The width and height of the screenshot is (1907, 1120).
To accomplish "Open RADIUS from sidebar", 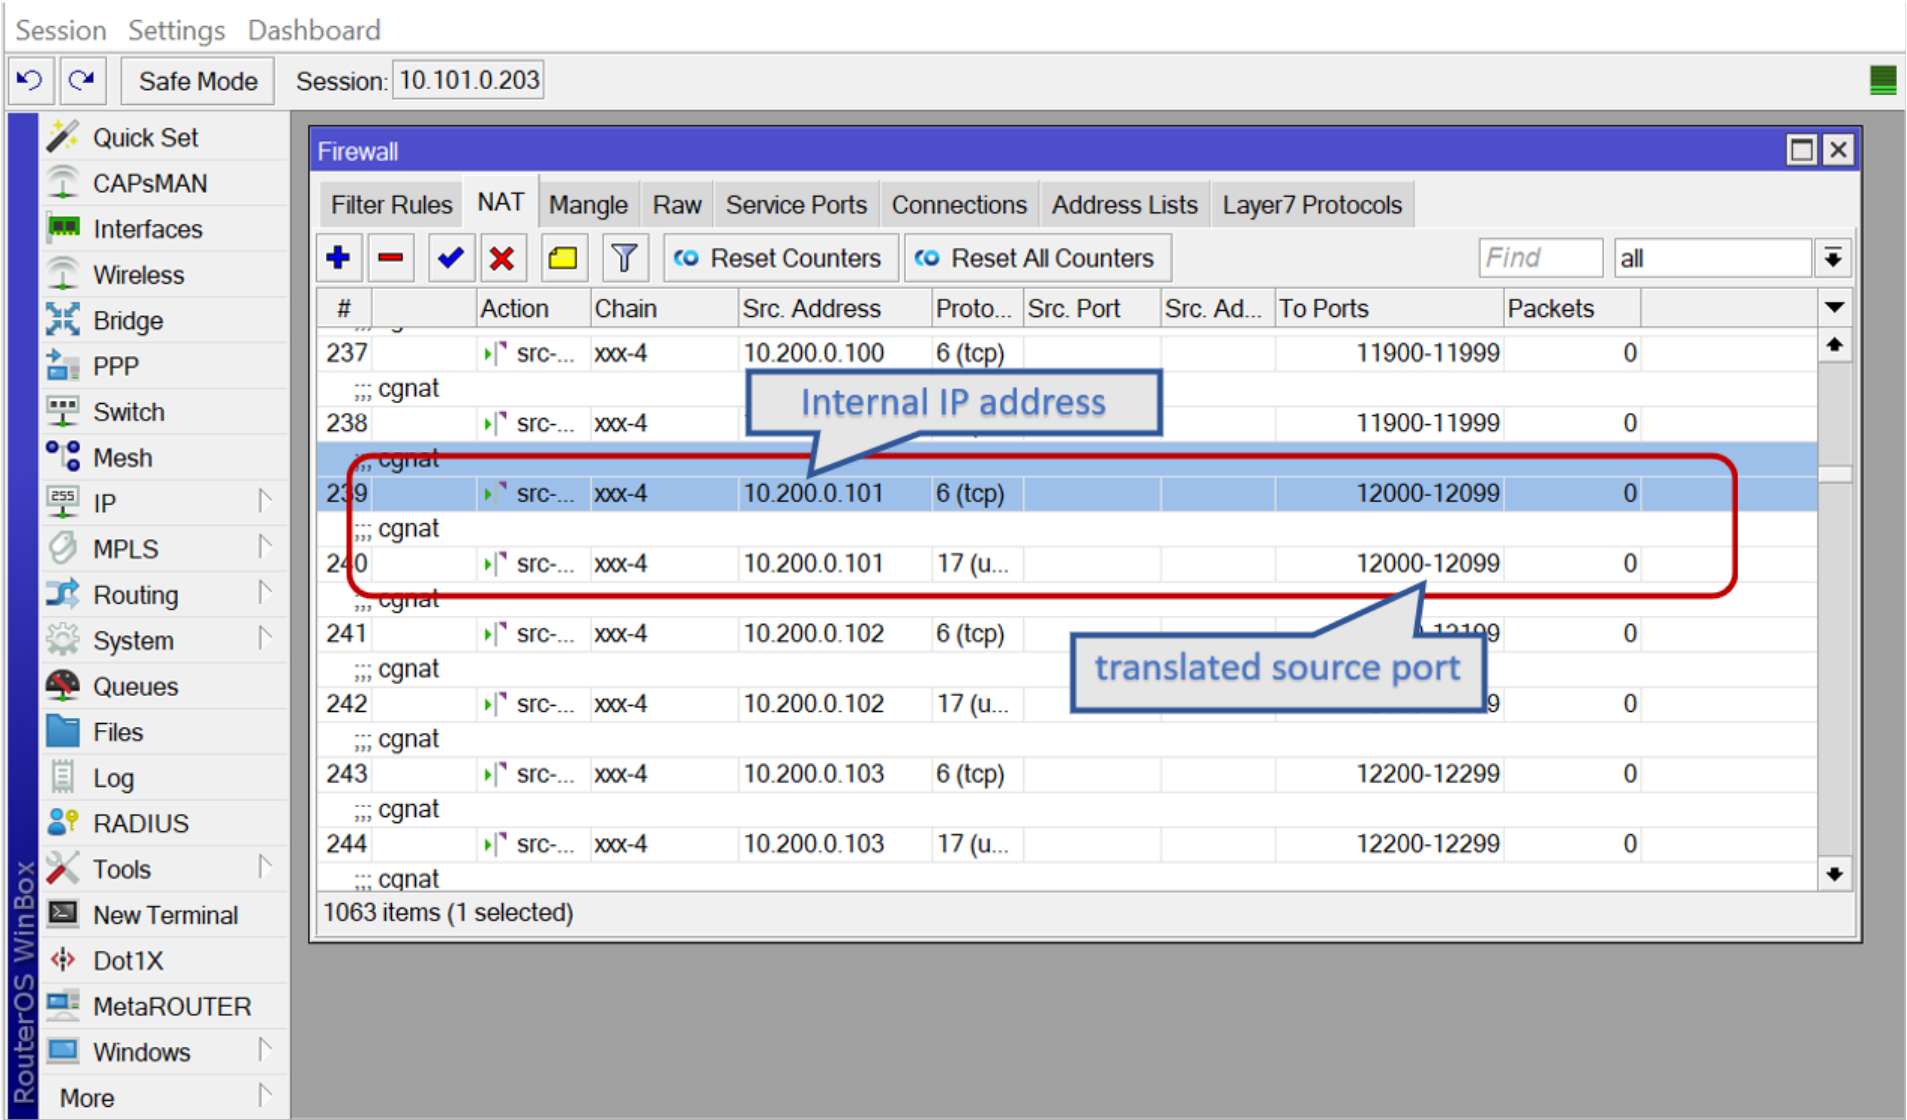I will (141, 824).
